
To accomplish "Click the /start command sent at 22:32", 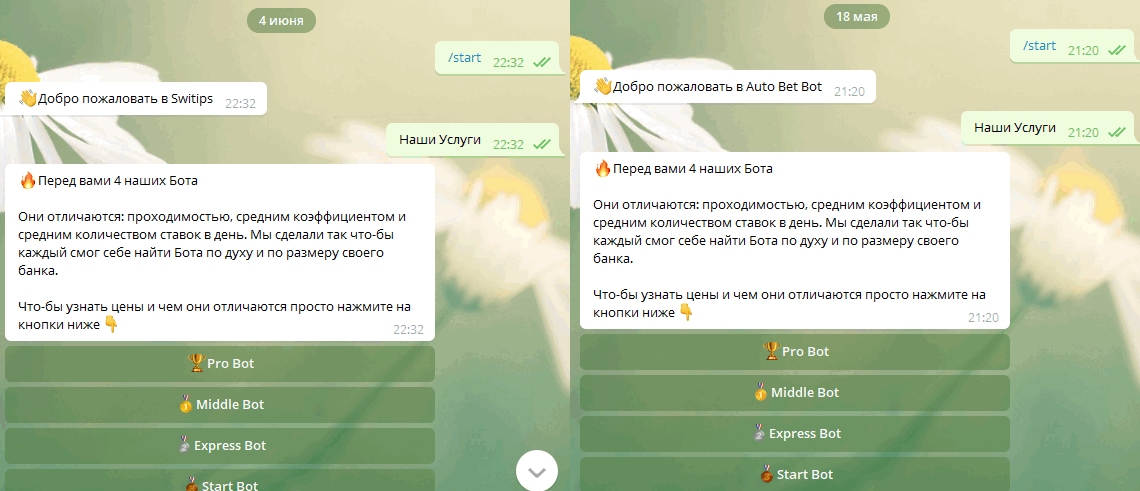I will [465, 57].
